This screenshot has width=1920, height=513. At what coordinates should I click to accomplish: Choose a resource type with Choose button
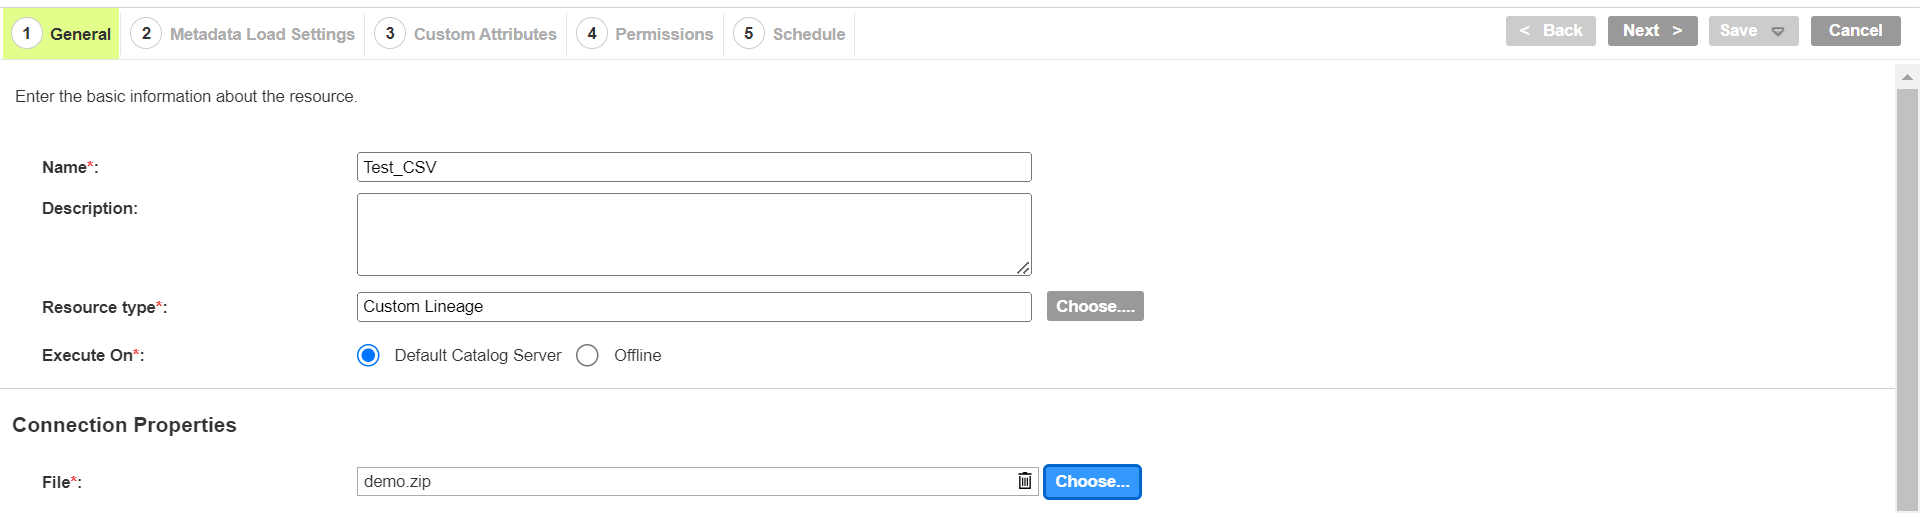coord(1095,306)
